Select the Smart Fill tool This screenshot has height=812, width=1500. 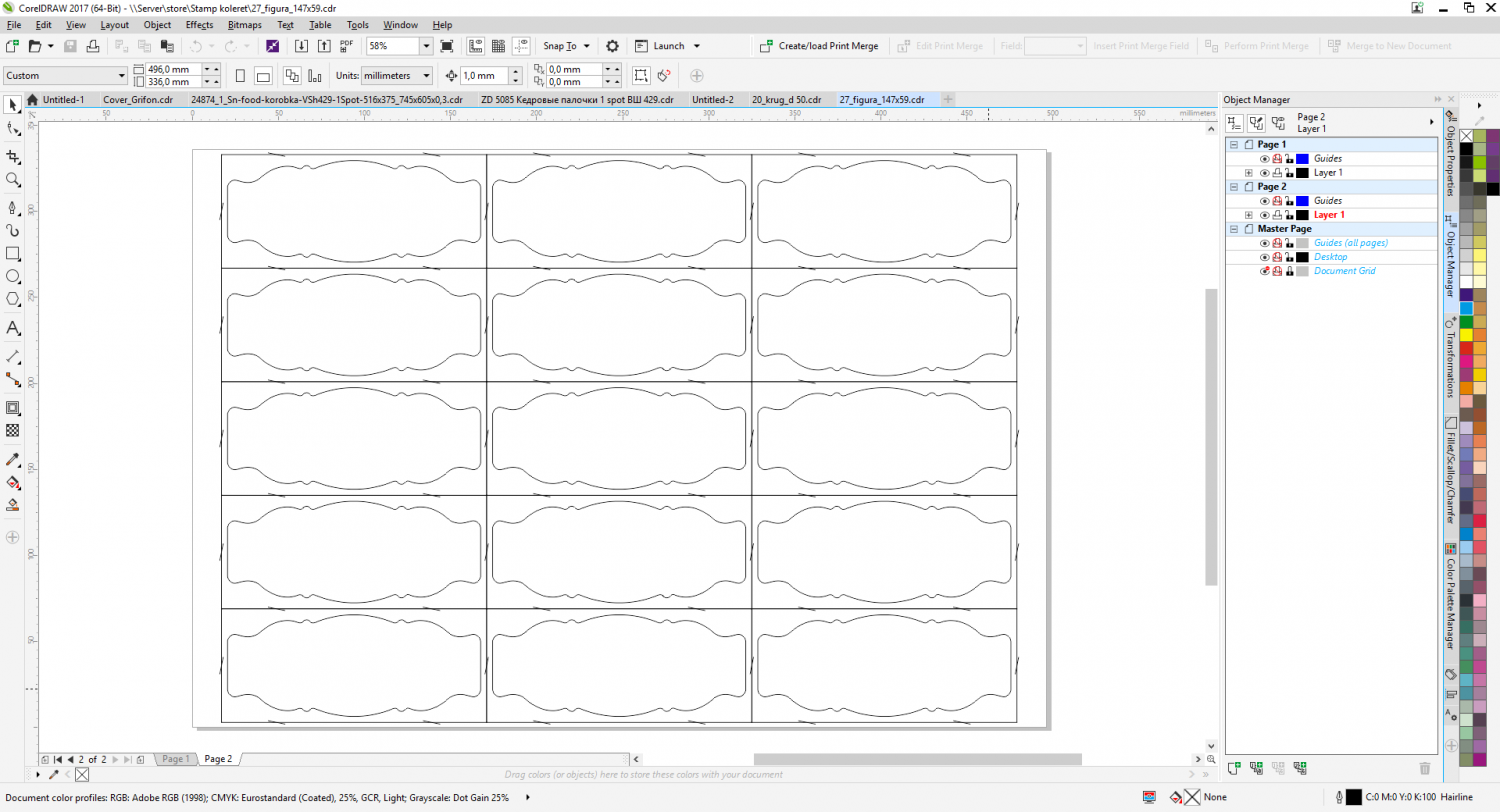coord(13,505)
